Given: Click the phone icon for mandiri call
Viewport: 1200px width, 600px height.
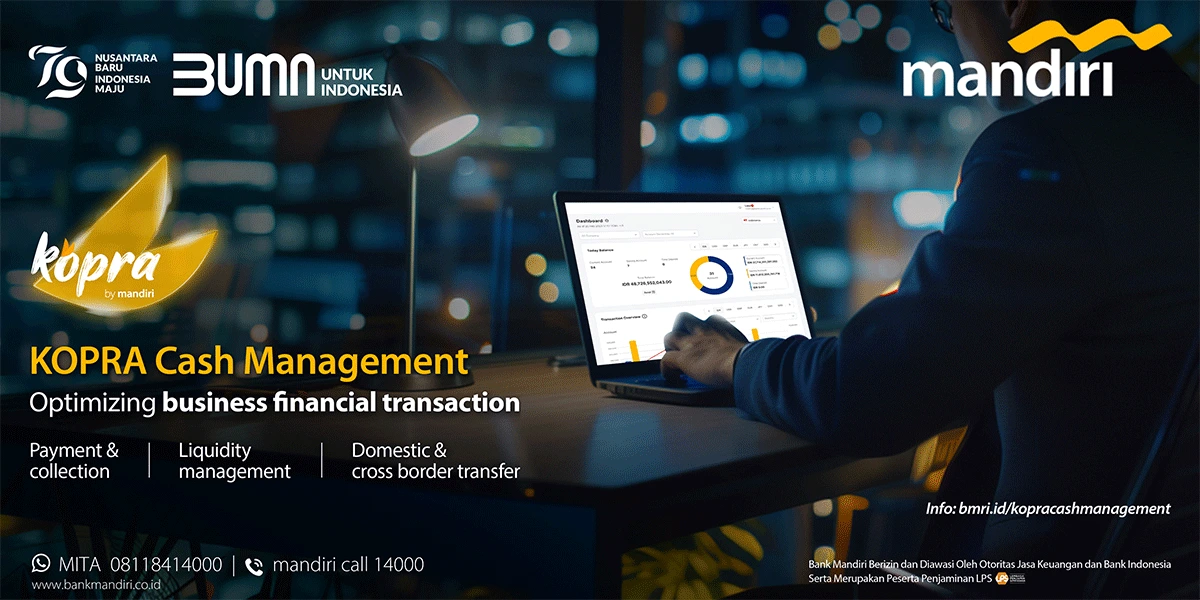Looking at the screenshot, I should point(254,565).
